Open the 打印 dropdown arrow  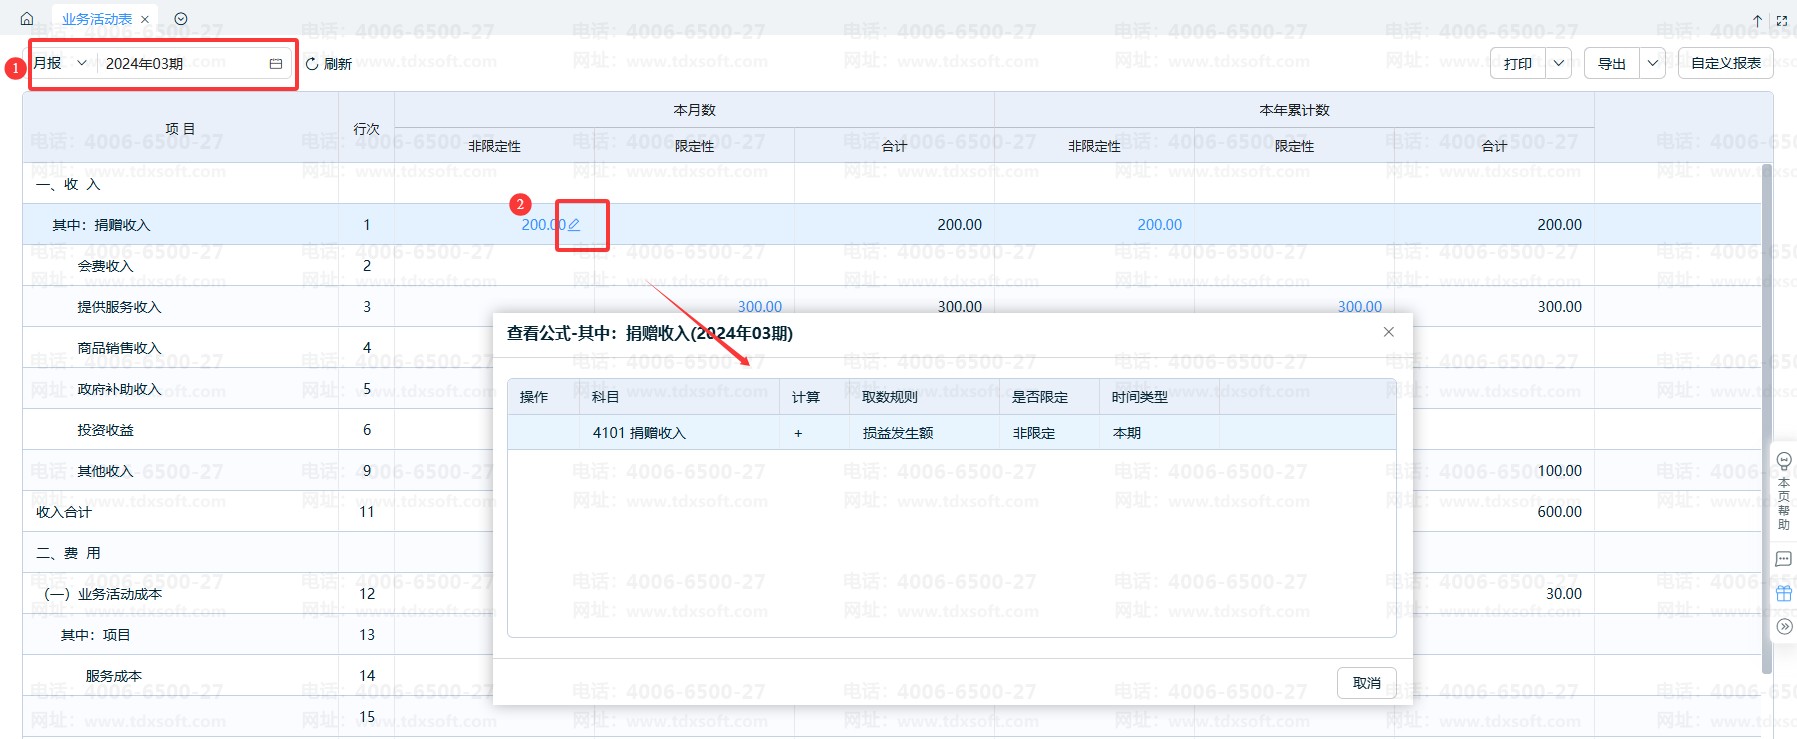[1558, 64]
